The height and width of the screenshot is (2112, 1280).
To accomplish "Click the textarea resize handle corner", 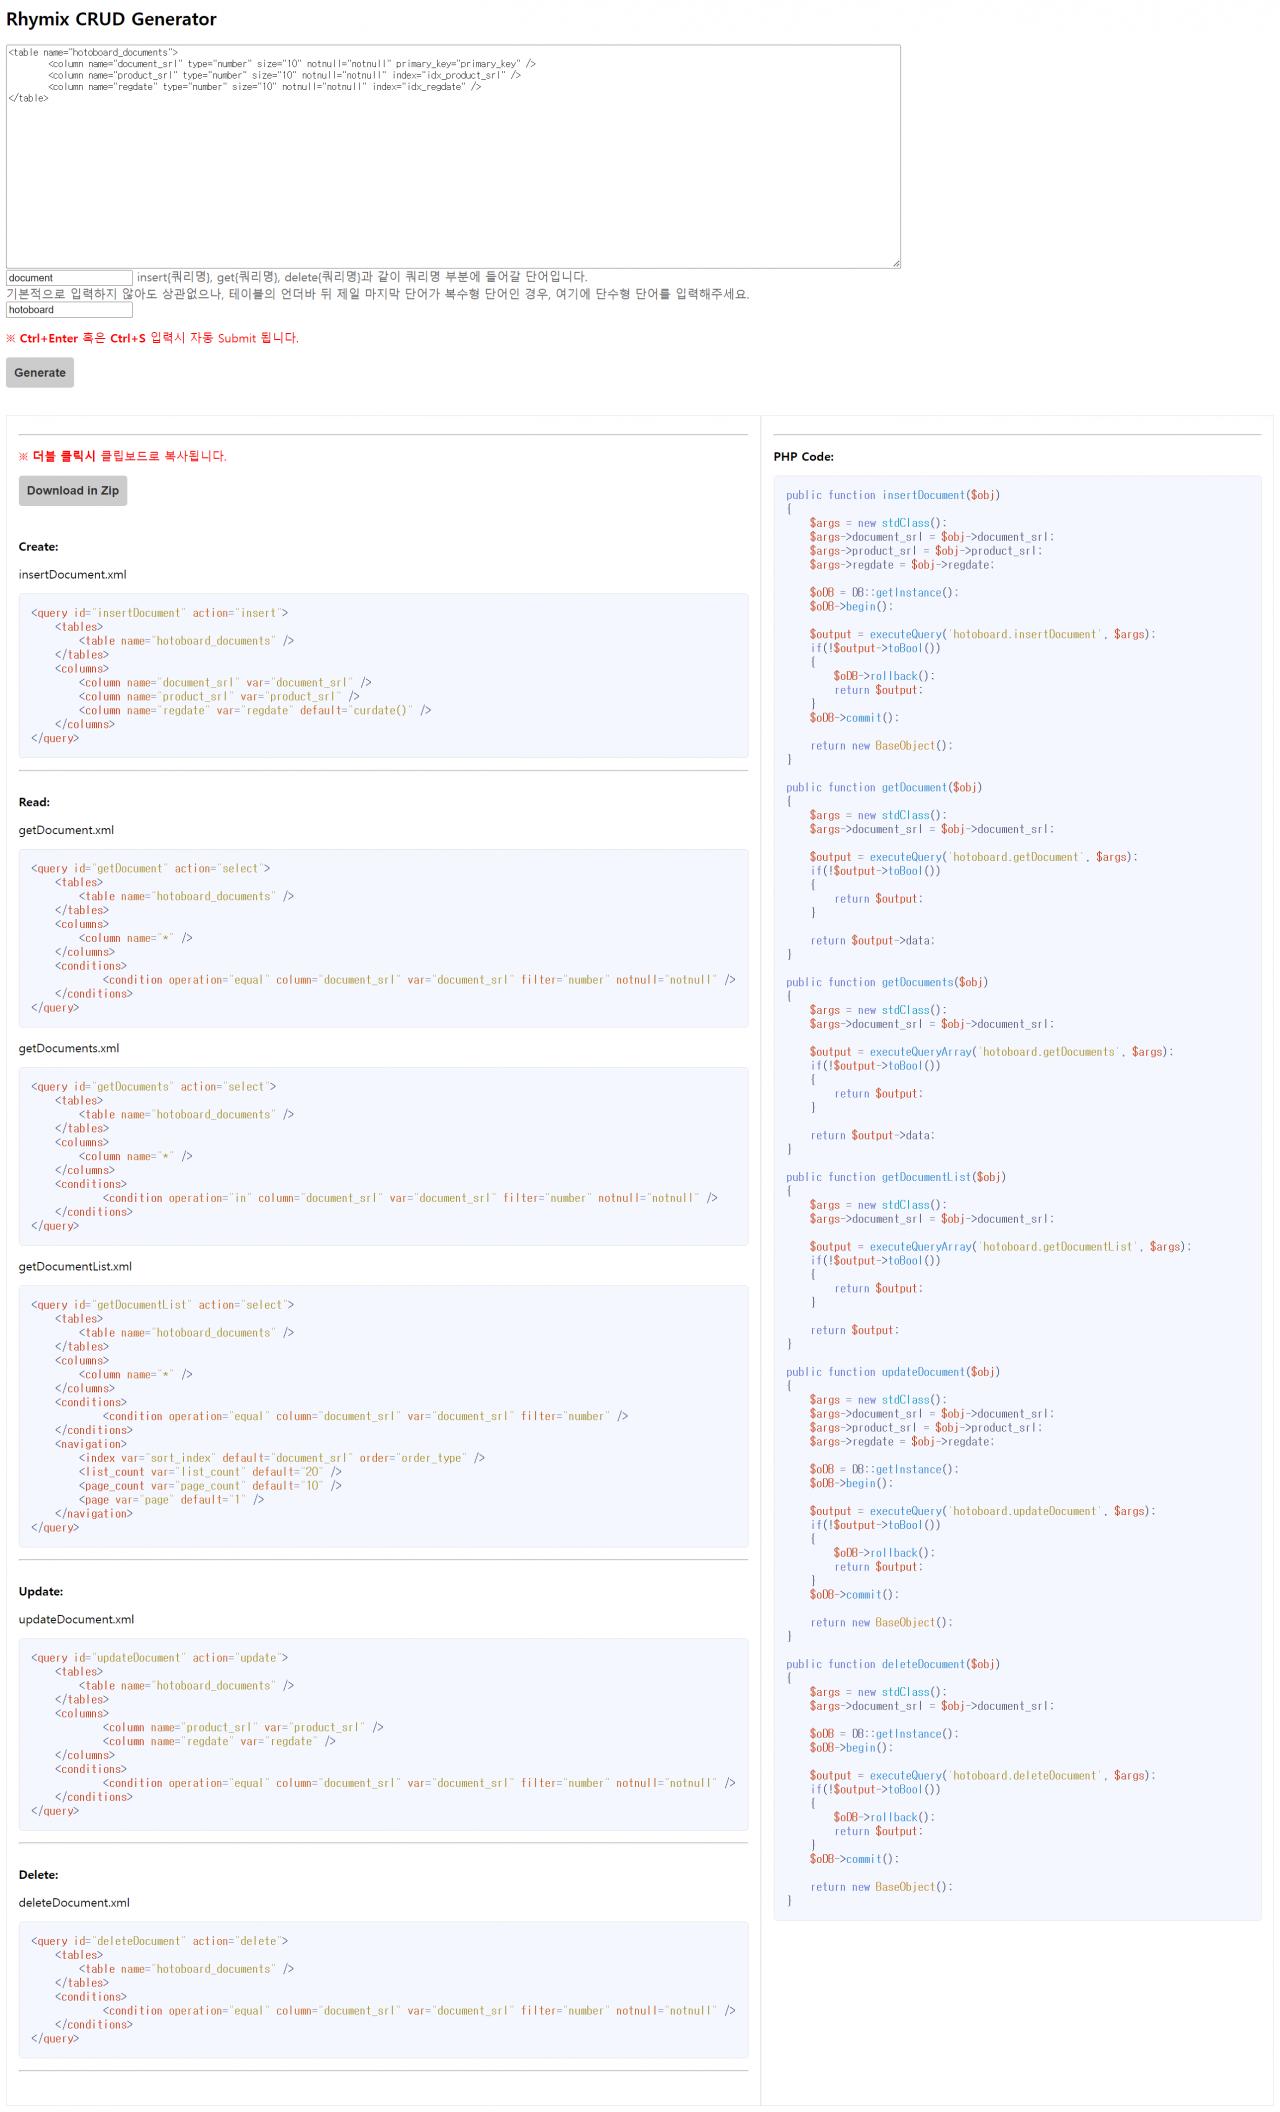I will click(x=895, y=263).
